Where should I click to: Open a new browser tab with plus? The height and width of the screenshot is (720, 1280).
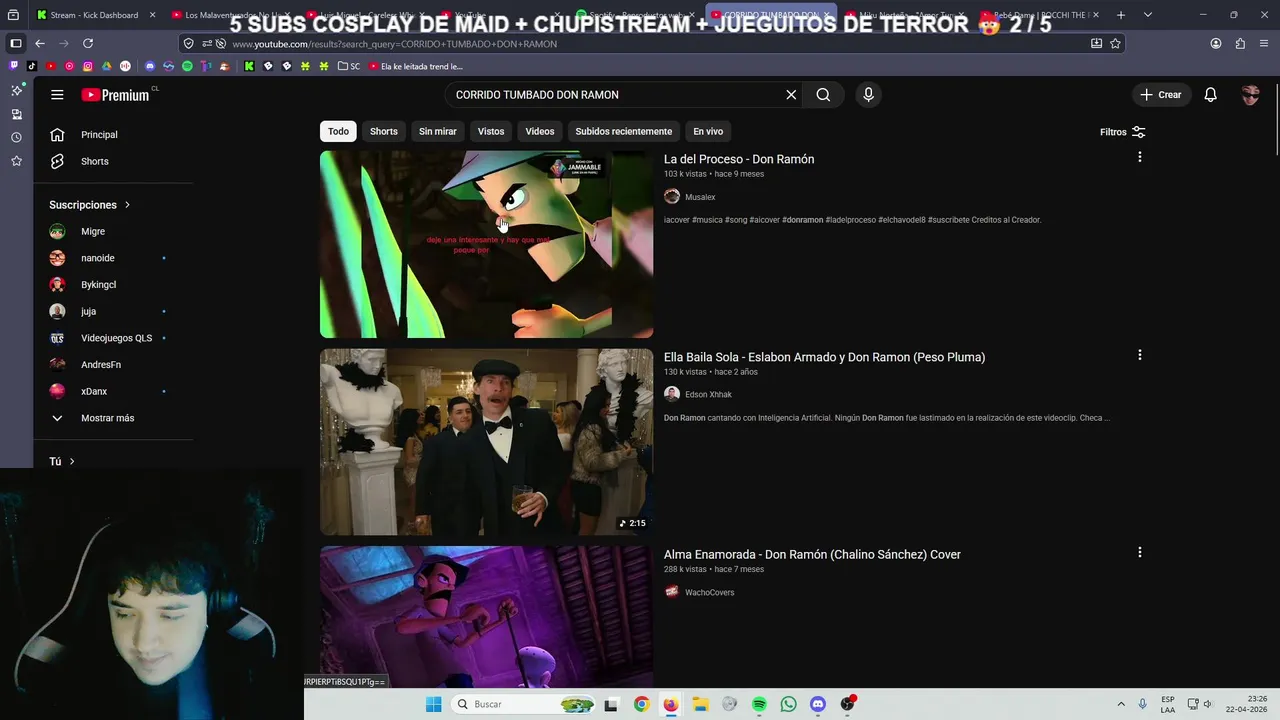1121,15
